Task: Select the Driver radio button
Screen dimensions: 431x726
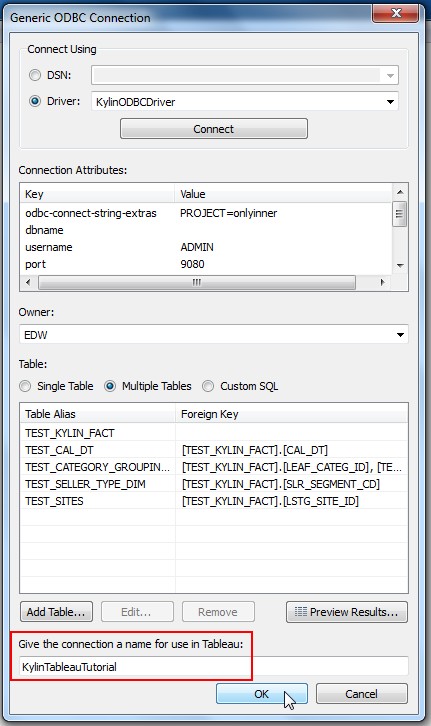Action: pos(35,101)
